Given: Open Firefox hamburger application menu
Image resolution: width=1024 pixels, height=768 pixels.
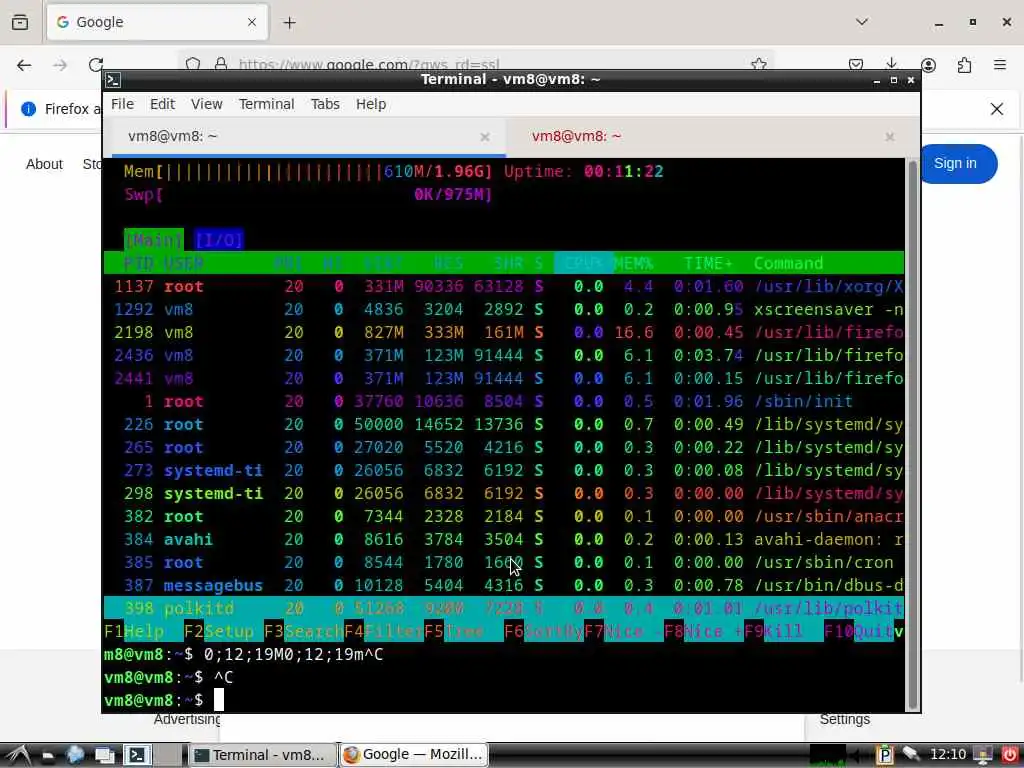Looking at the screenshot, I should coord(1000,65).
